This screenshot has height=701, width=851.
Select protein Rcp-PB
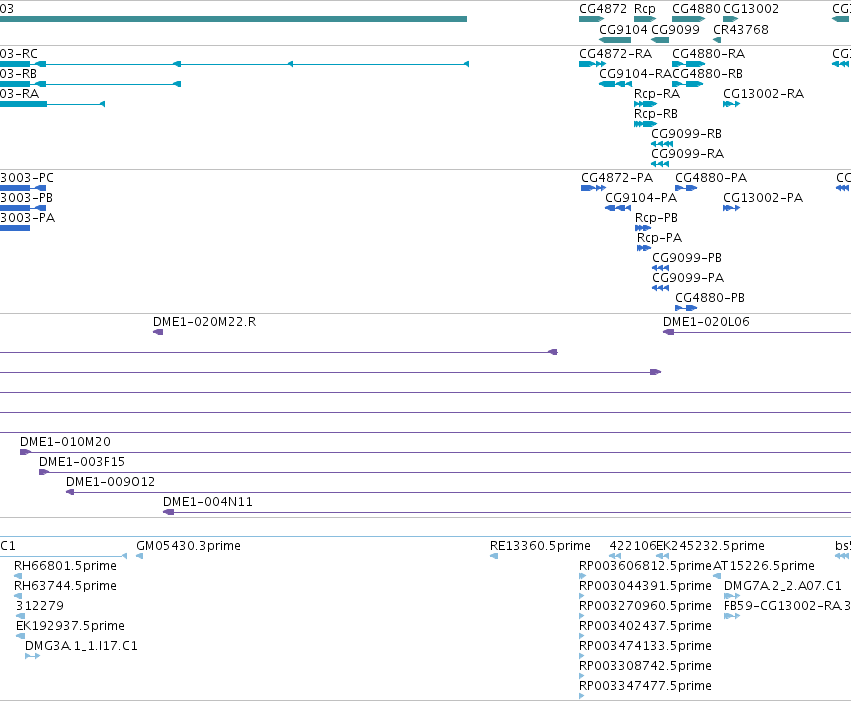(643, 228)
